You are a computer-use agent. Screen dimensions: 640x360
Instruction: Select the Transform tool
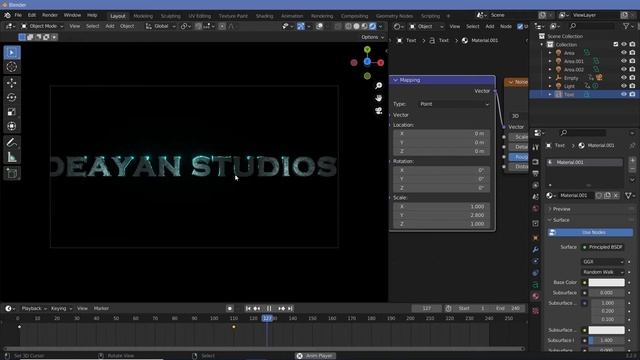[x=12, y=126]
